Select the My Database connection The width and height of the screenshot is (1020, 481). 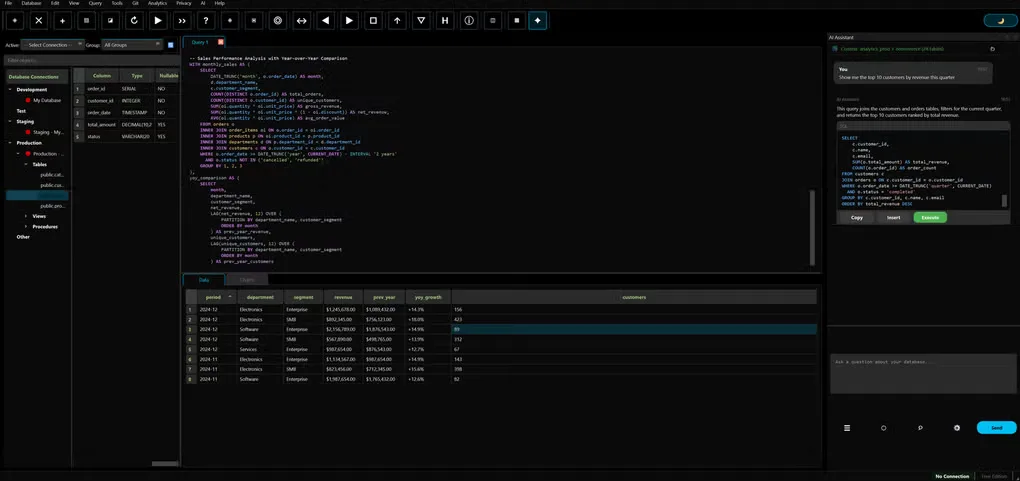(x=47, y=100)
